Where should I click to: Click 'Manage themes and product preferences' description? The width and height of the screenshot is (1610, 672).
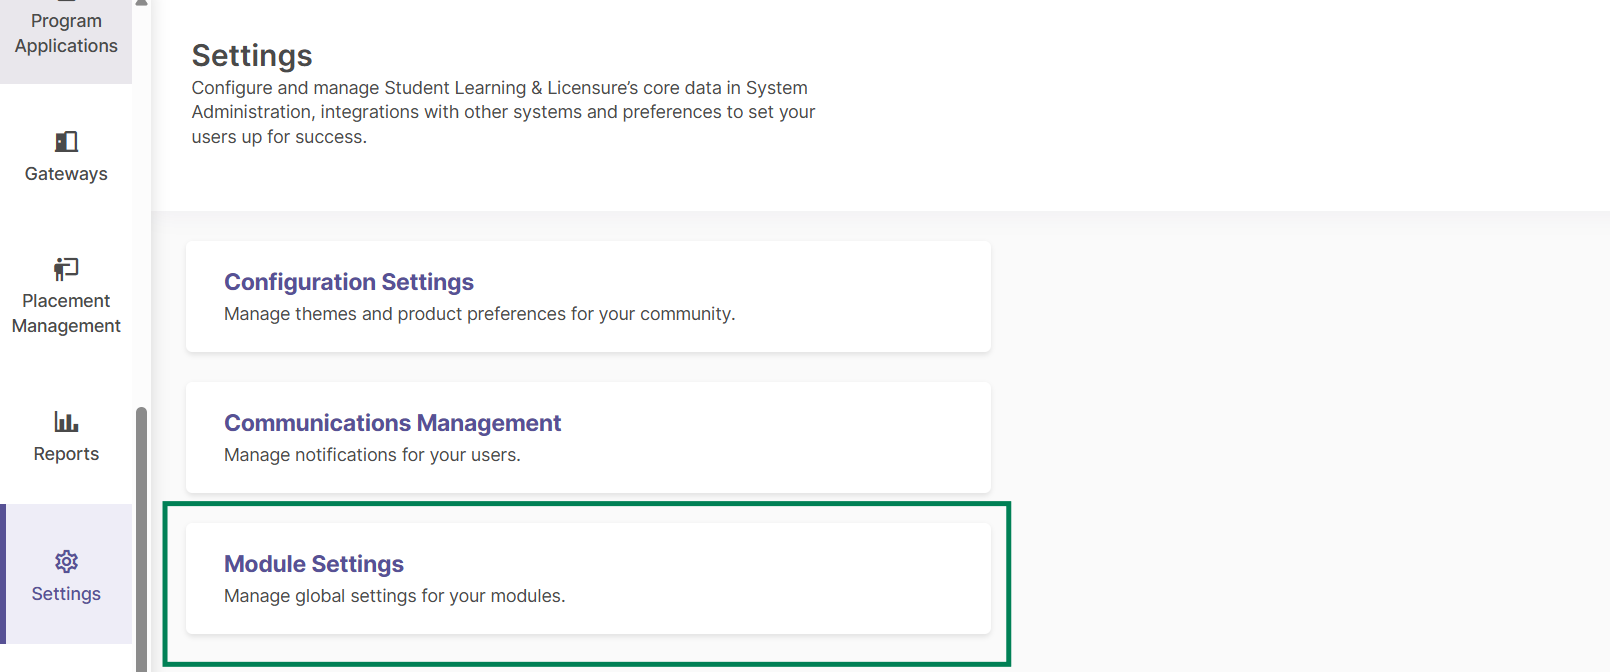(x=480, y=314)
